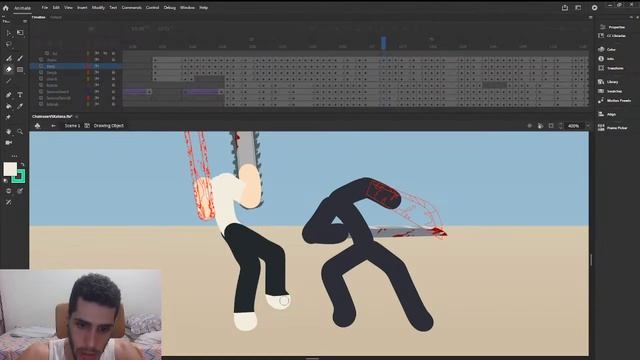Screen dimensions: 640x360
Task: Pick the green stroke color swatch
Action: point(19,177)
